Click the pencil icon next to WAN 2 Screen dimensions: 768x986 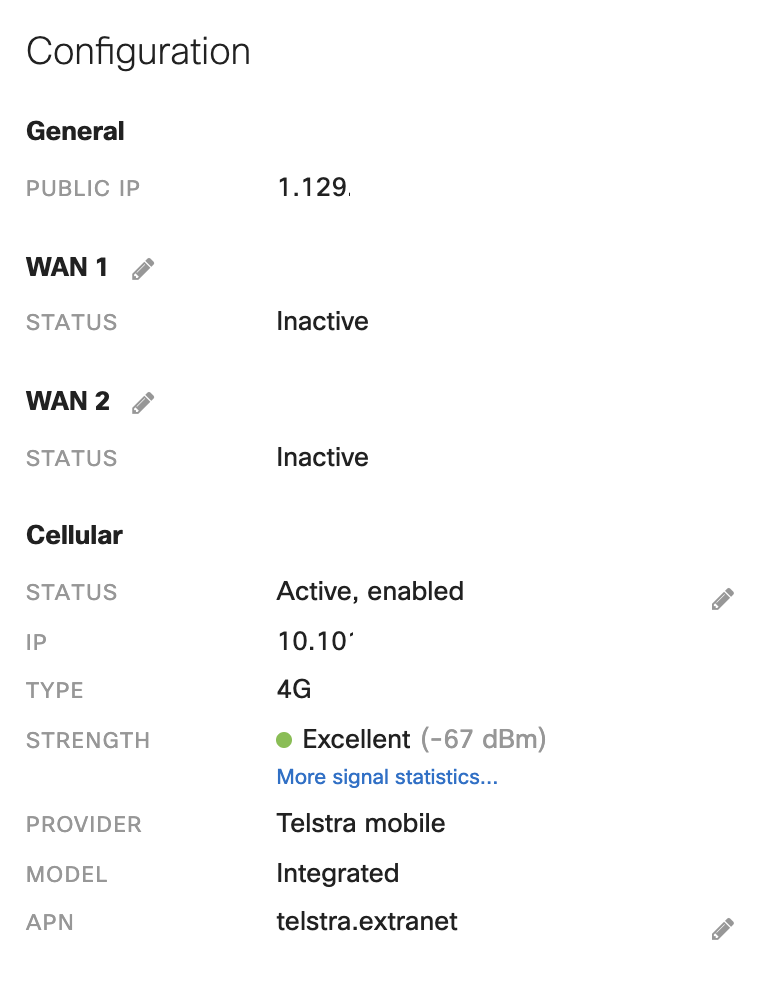coord(142,401)
